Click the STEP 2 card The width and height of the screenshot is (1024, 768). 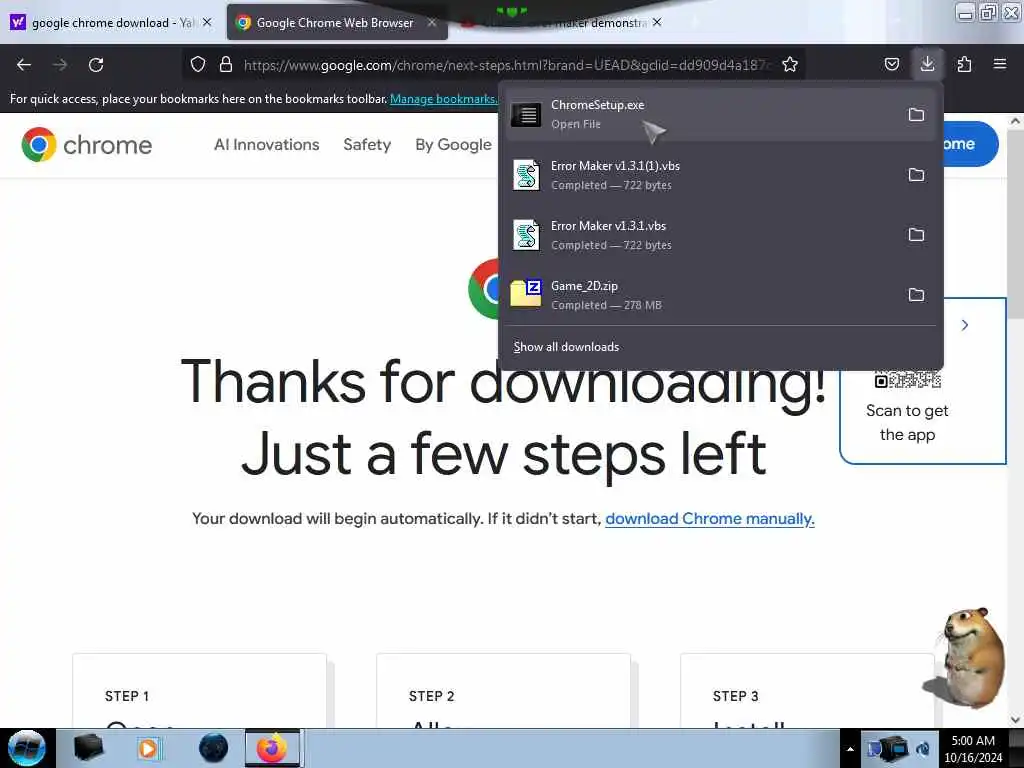click(x=504, y=691)
